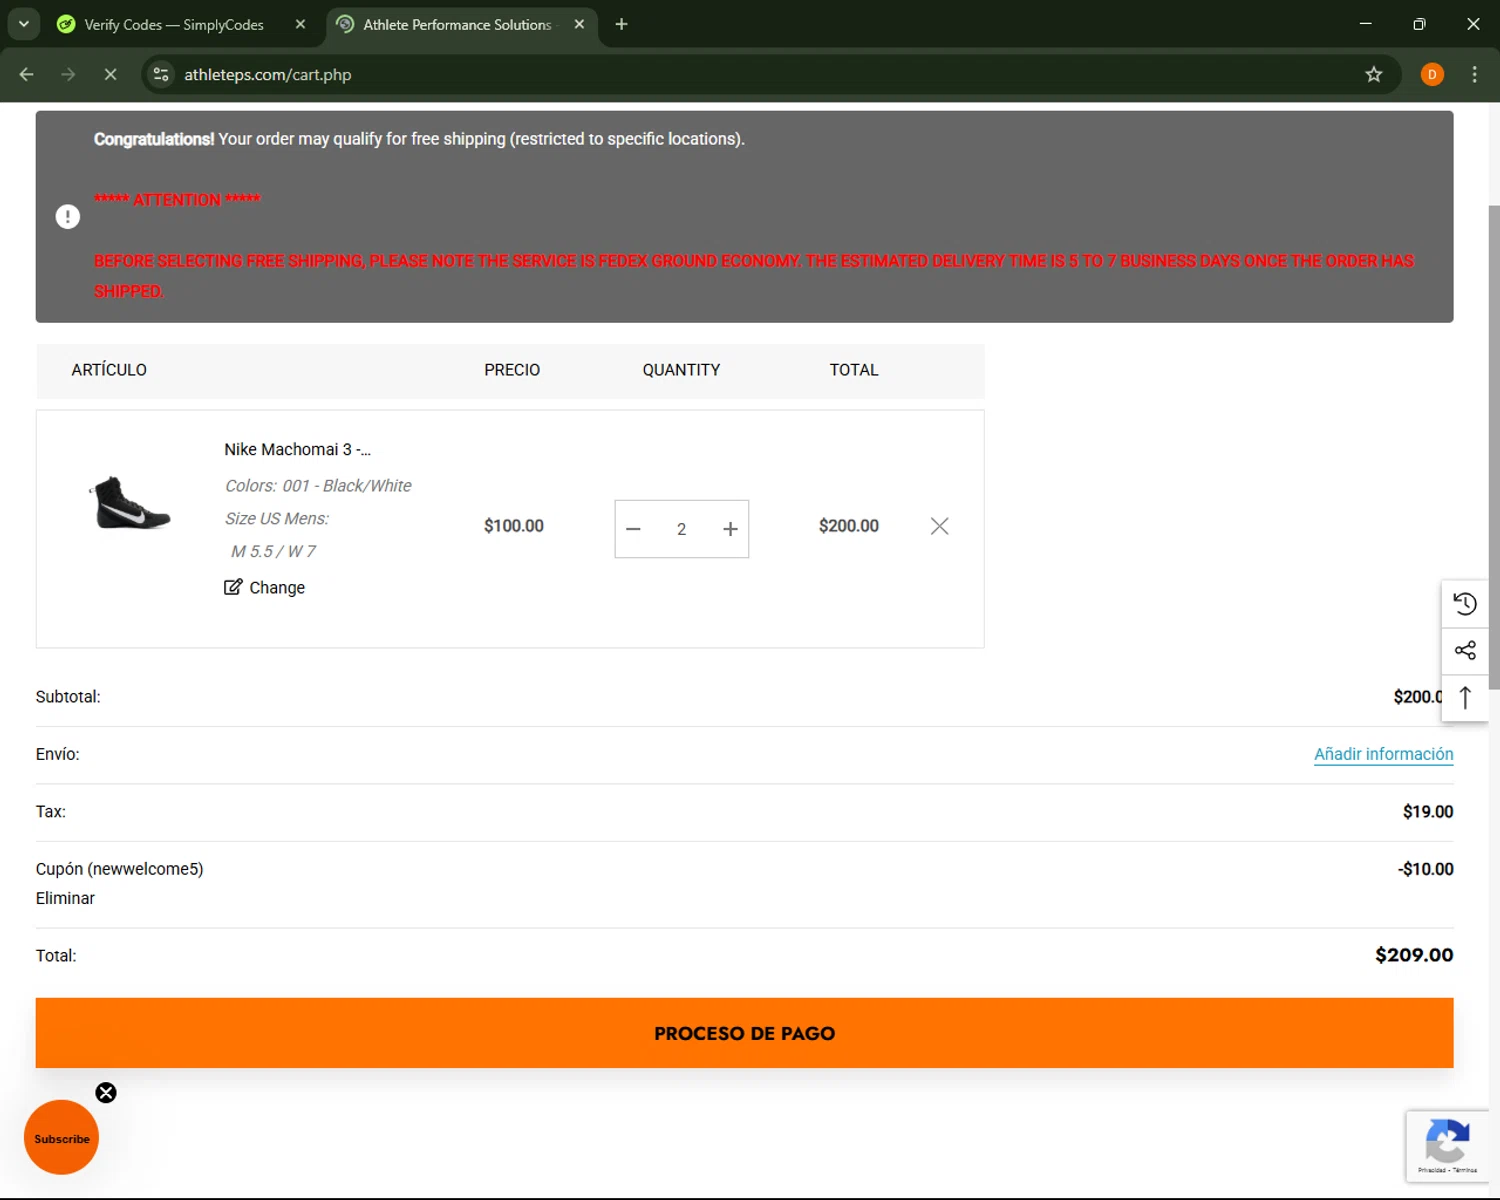Click the forward navigation arrow
The width and height of the screenshot is (1500, 1200).
pyautogui.click(x=68, y=74)
